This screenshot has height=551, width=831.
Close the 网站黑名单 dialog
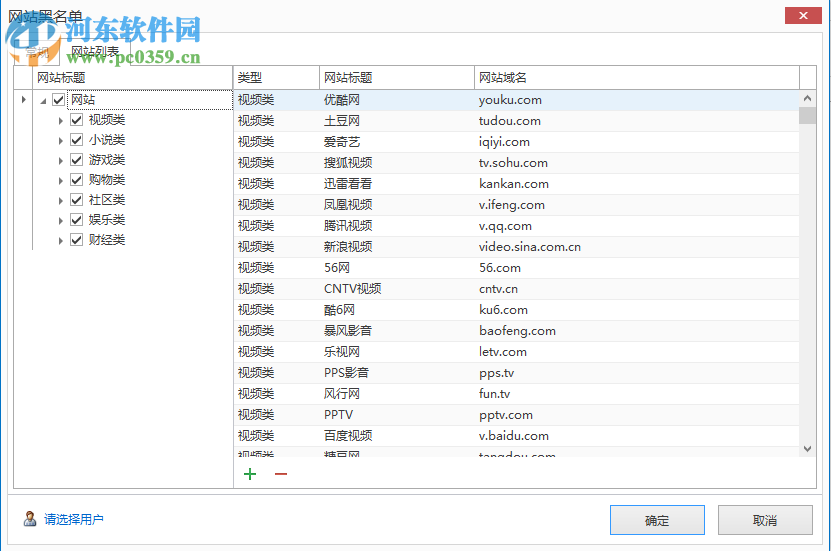(803, 16)
